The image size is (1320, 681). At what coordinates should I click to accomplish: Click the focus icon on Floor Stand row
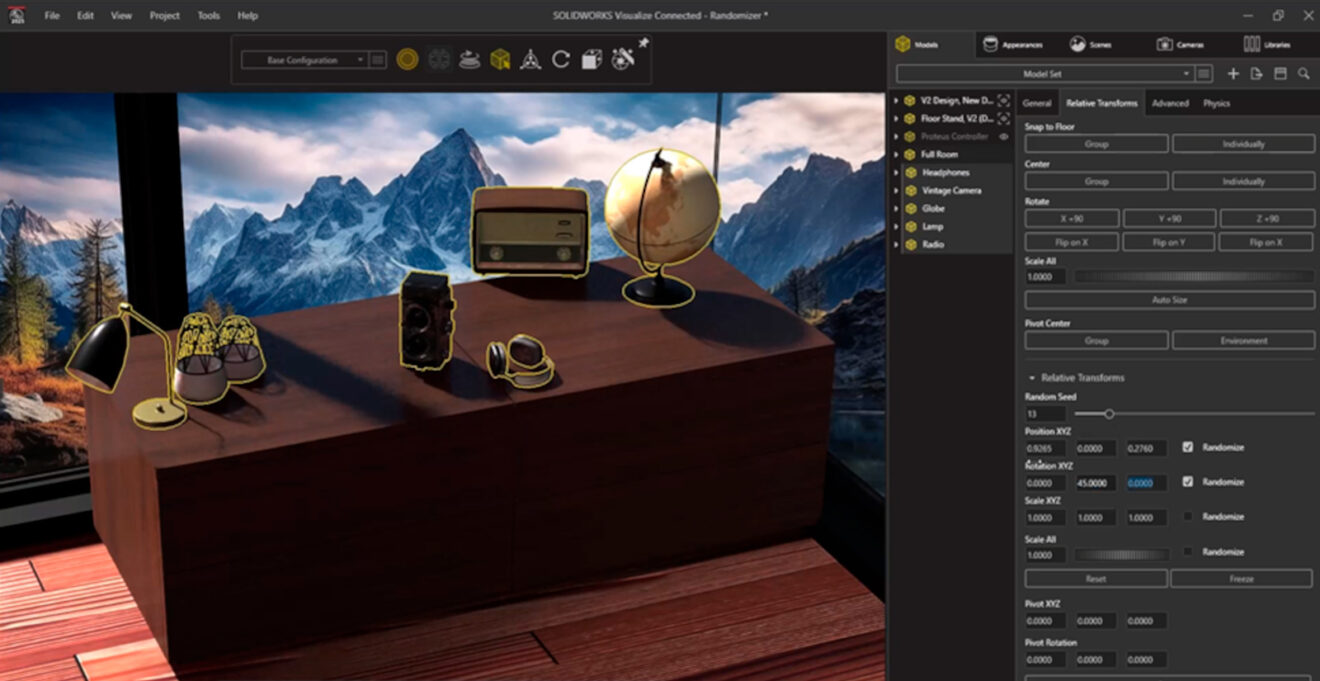point(1003,118)
